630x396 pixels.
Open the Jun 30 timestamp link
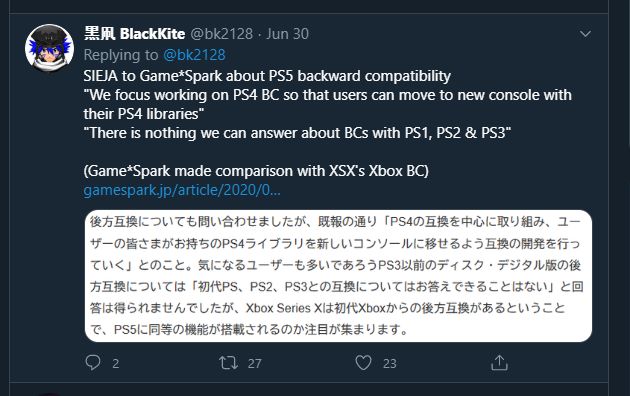(x=287, y=34)
